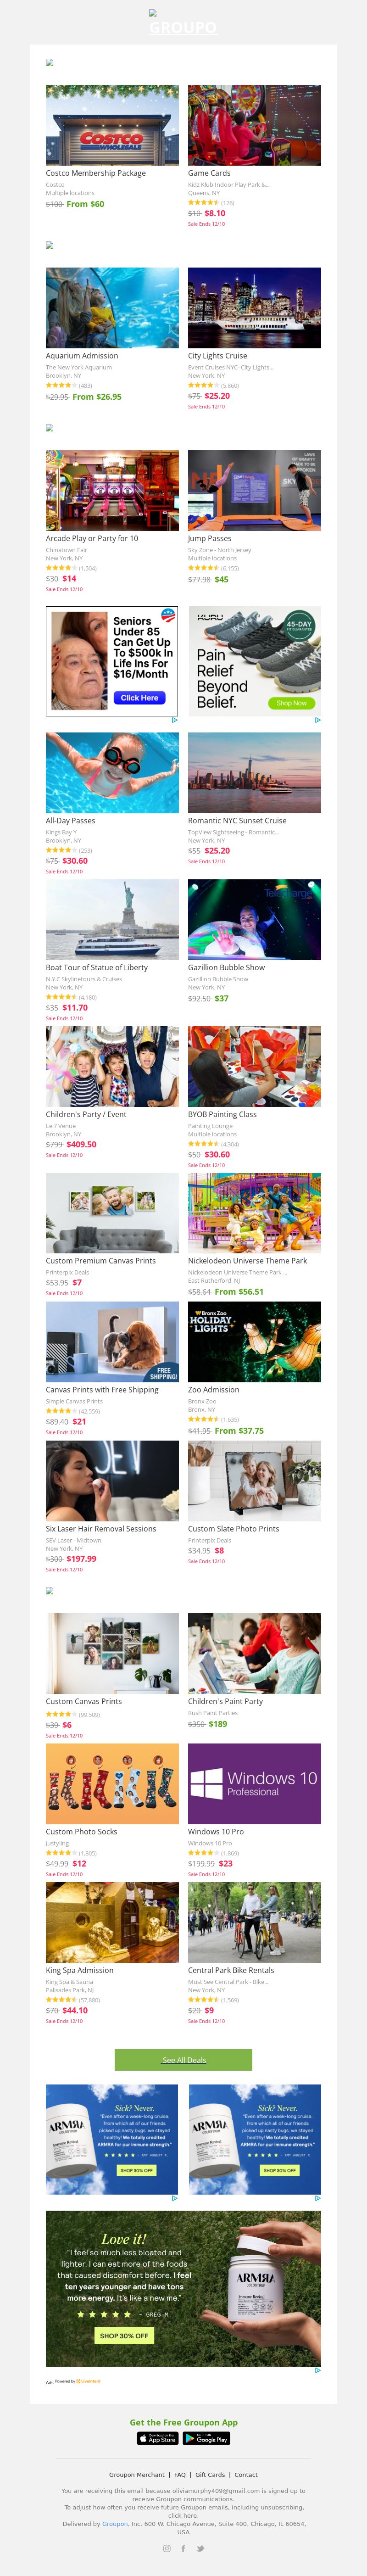Tap the Google Play download badge
Screen dimensions: 367x2576
(207, 2439)
